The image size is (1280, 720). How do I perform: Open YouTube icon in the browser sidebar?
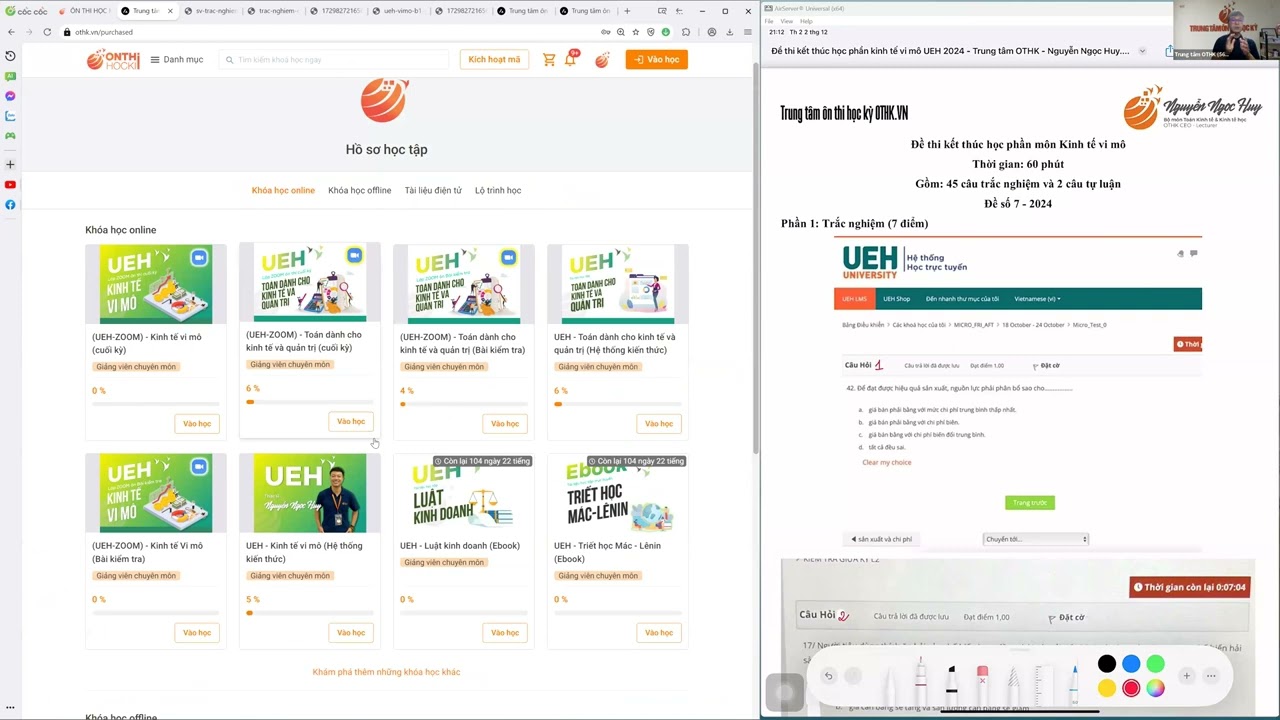tap(10, 185)
